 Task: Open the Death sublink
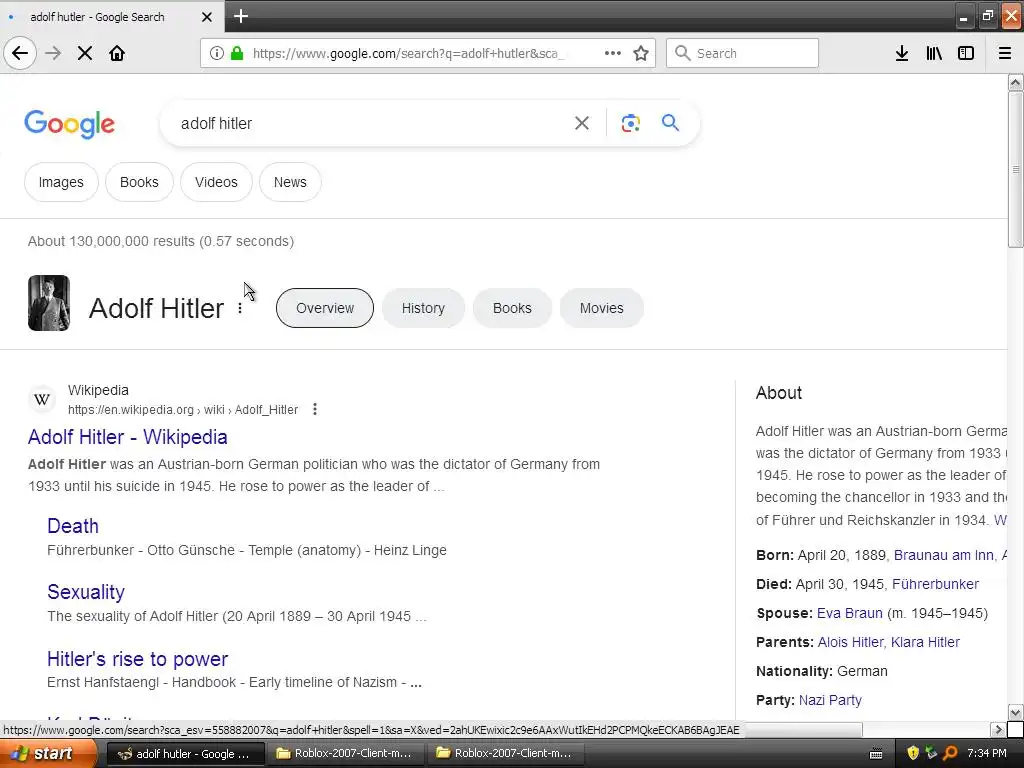(72, 526)
